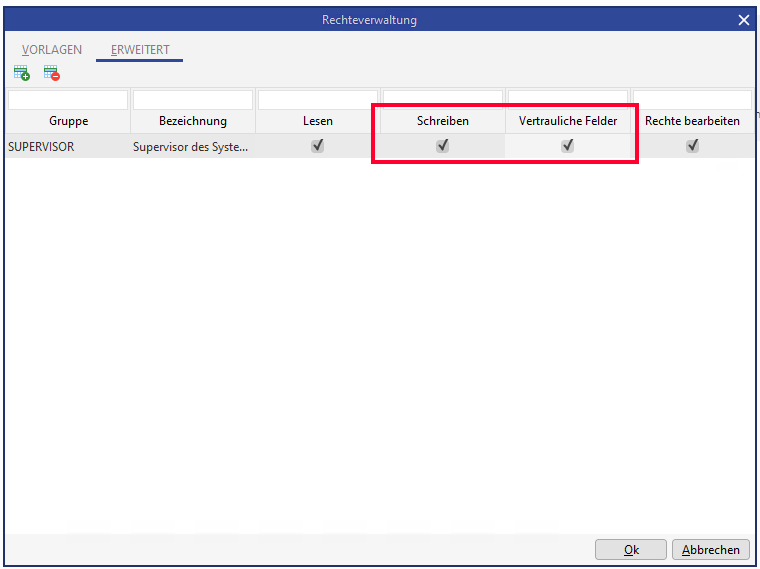Image resolution: width=760 pixels, height=569 pixels.
Task: Click the filter field above Gruppe
Action: pyautogui.click(x=68, y=100)
